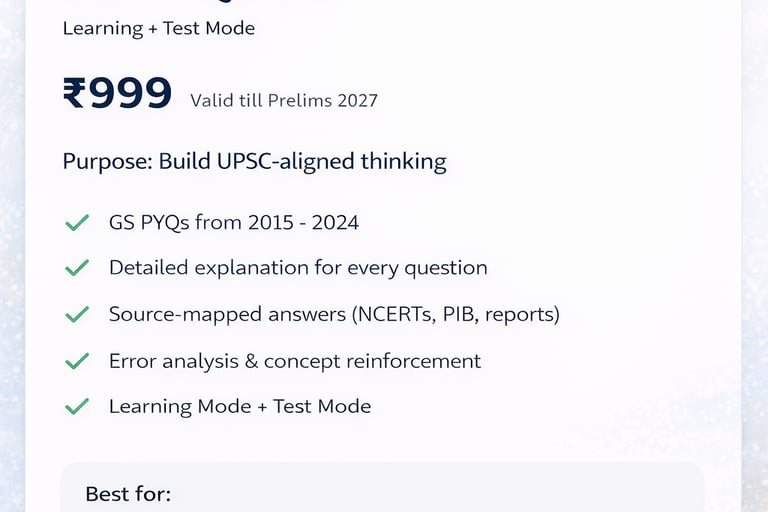The width and height of the screenshot is (768, 512).
Task: Click Detailed explanation for every question text
Action: 298,268
